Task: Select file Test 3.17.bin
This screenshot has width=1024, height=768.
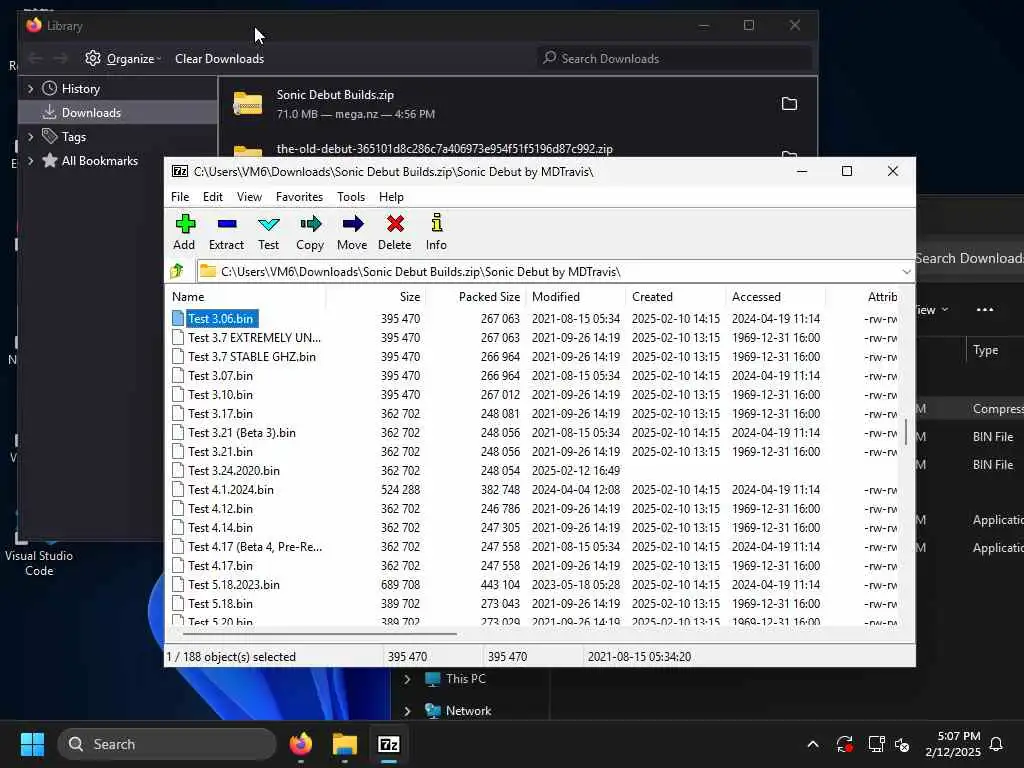Action: tap(220, 413)
